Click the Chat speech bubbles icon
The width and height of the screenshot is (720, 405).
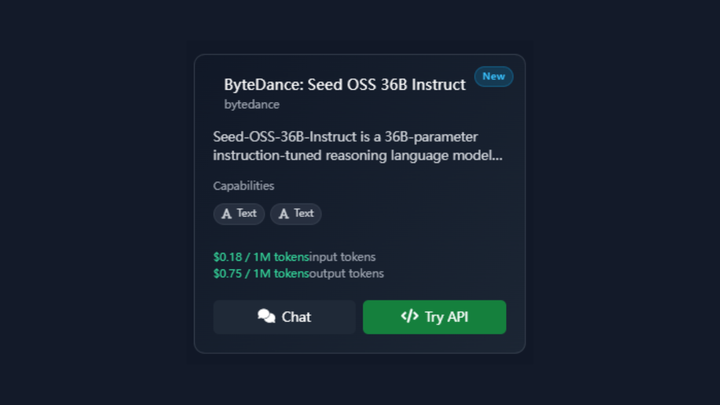click(x=266, y=317)
